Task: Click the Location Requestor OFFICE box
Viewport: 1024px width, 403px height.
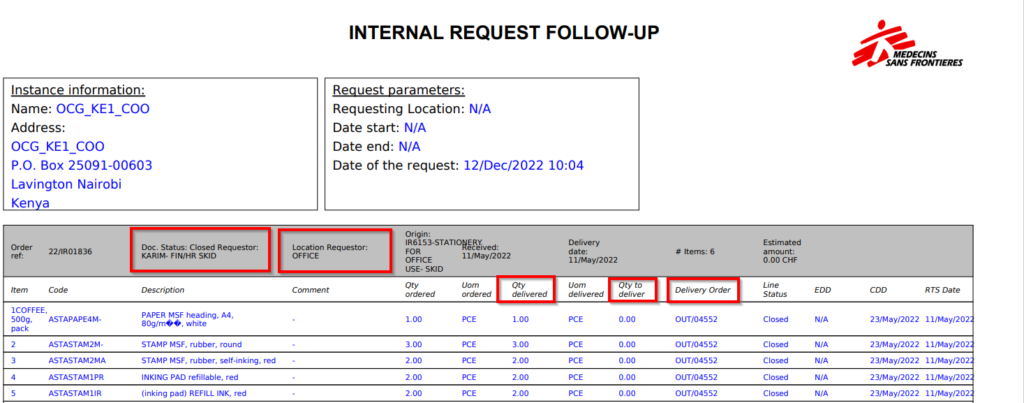Action: [x=335, y=250]
